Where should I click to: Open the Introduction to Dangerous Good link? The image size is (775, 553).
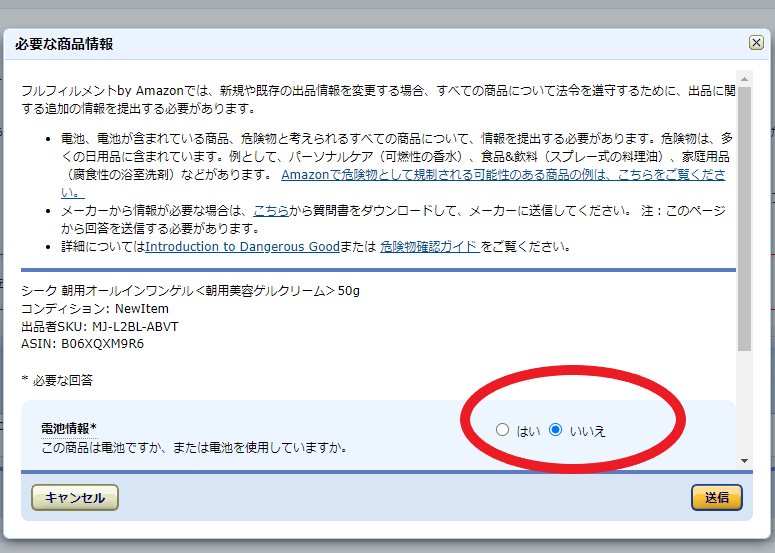(242, 246)
